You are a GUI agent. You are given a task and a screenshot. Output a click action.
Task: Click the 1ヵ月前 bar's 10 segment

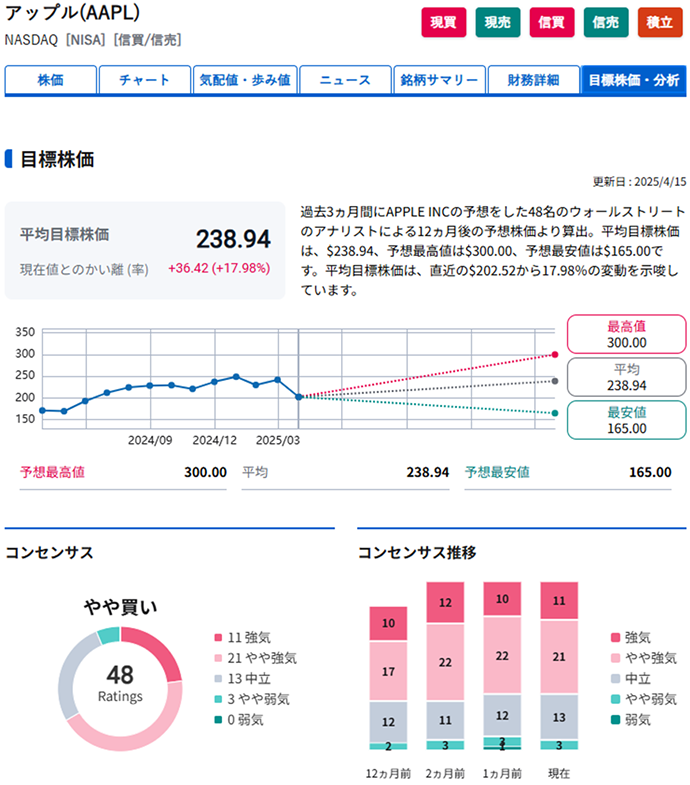point(502,599)
